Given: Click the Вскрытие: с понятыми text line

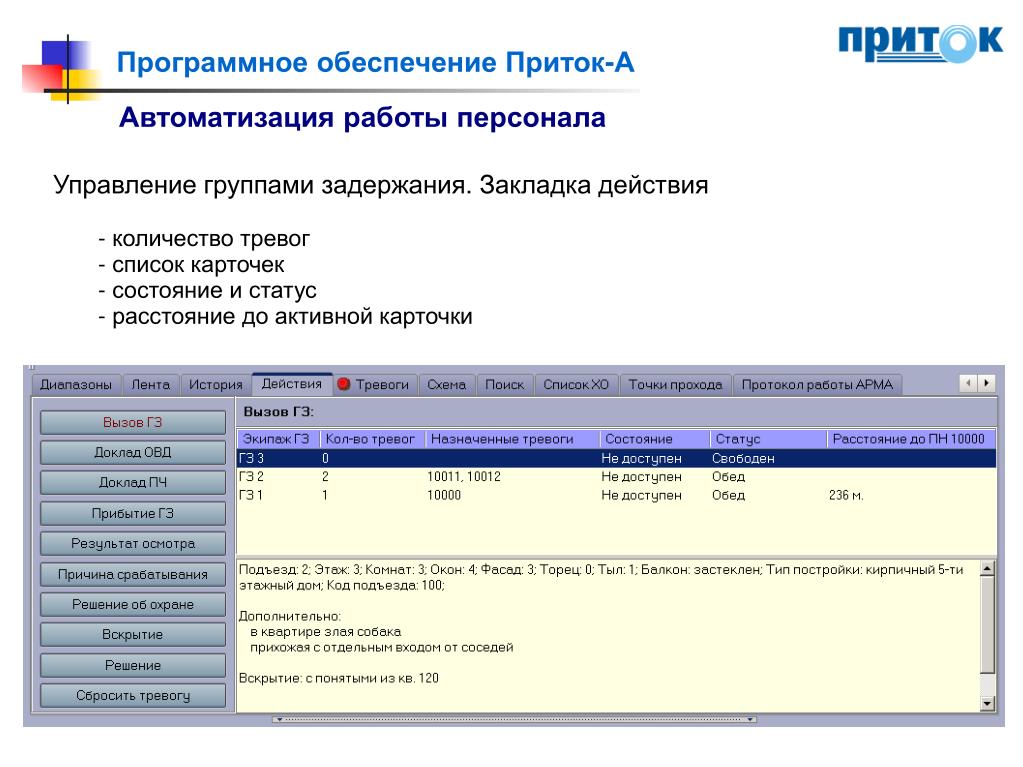Looking at the screenshot, I should pos(339,678).
